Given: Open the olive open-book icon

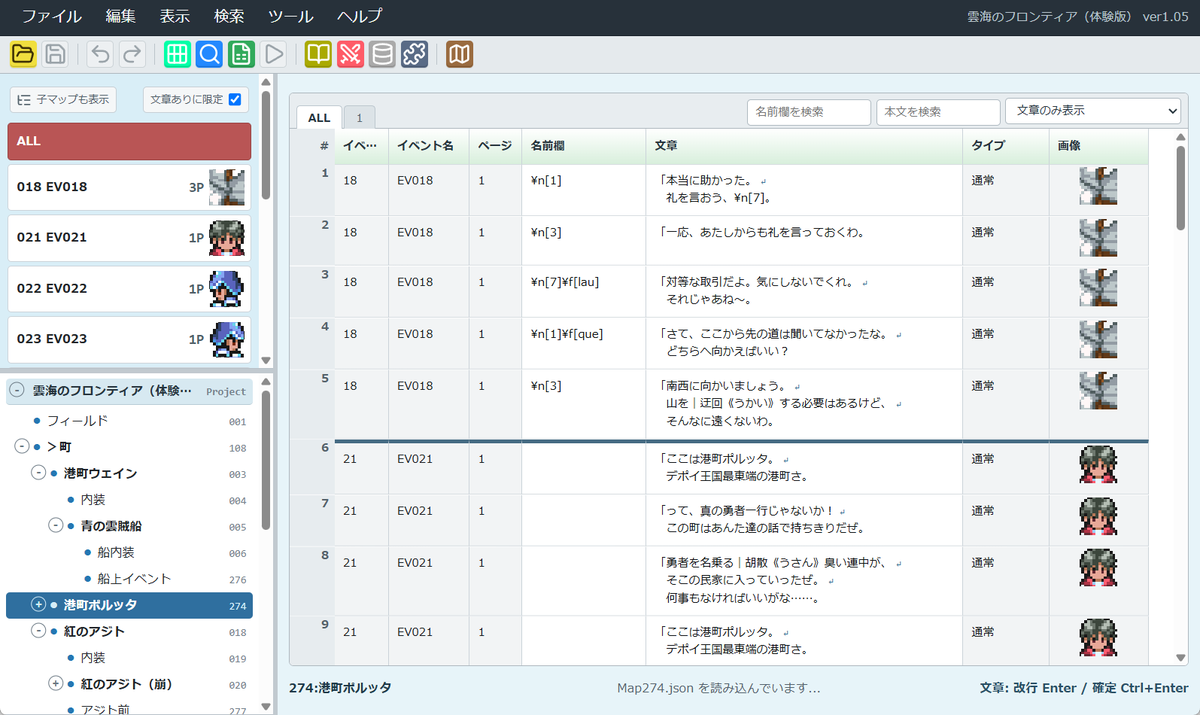Looking at the screenshot, I should 318,54.
